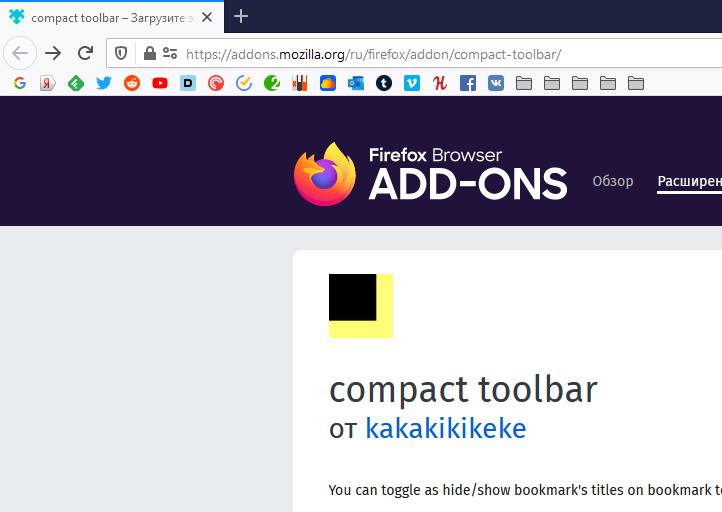Open the orange cloud bookmark icon

[x=328, y=83]
